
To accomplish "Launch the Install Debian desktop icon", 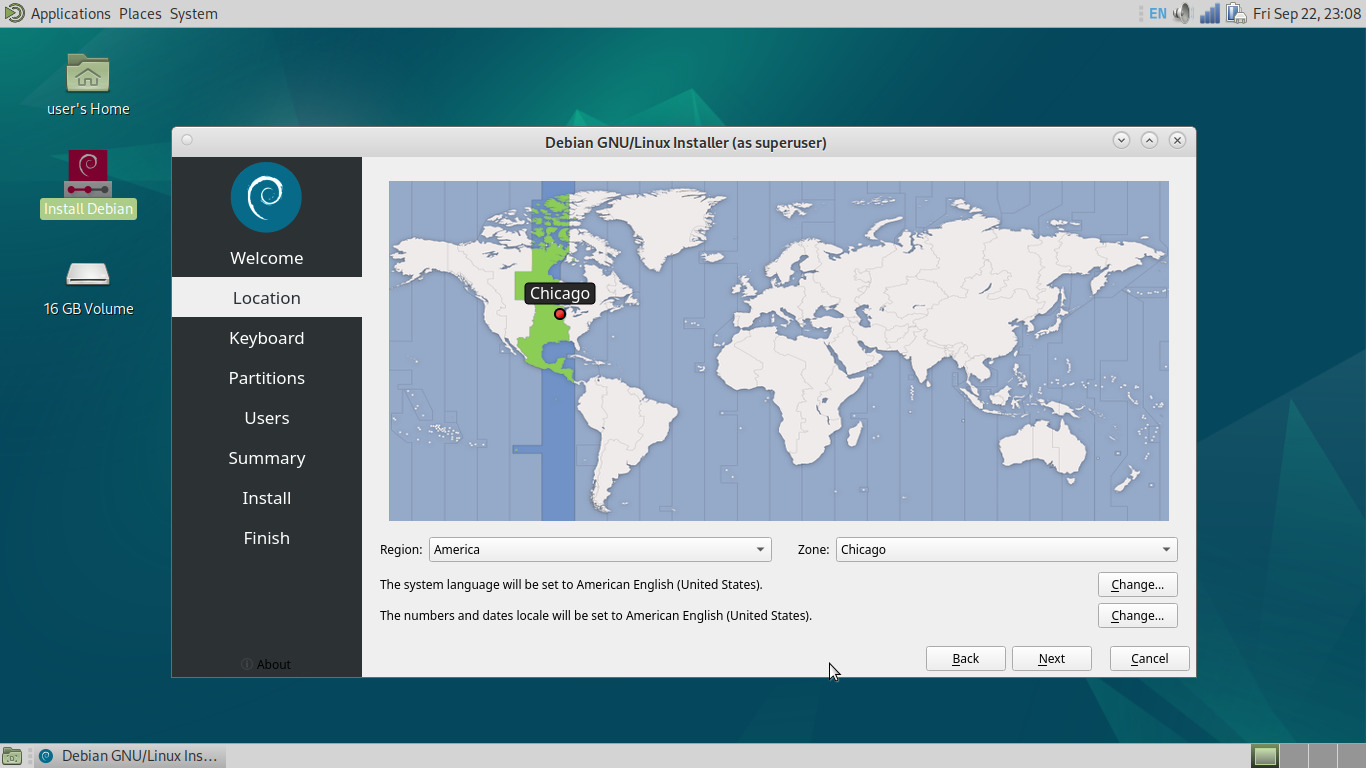I will point(88,174).
